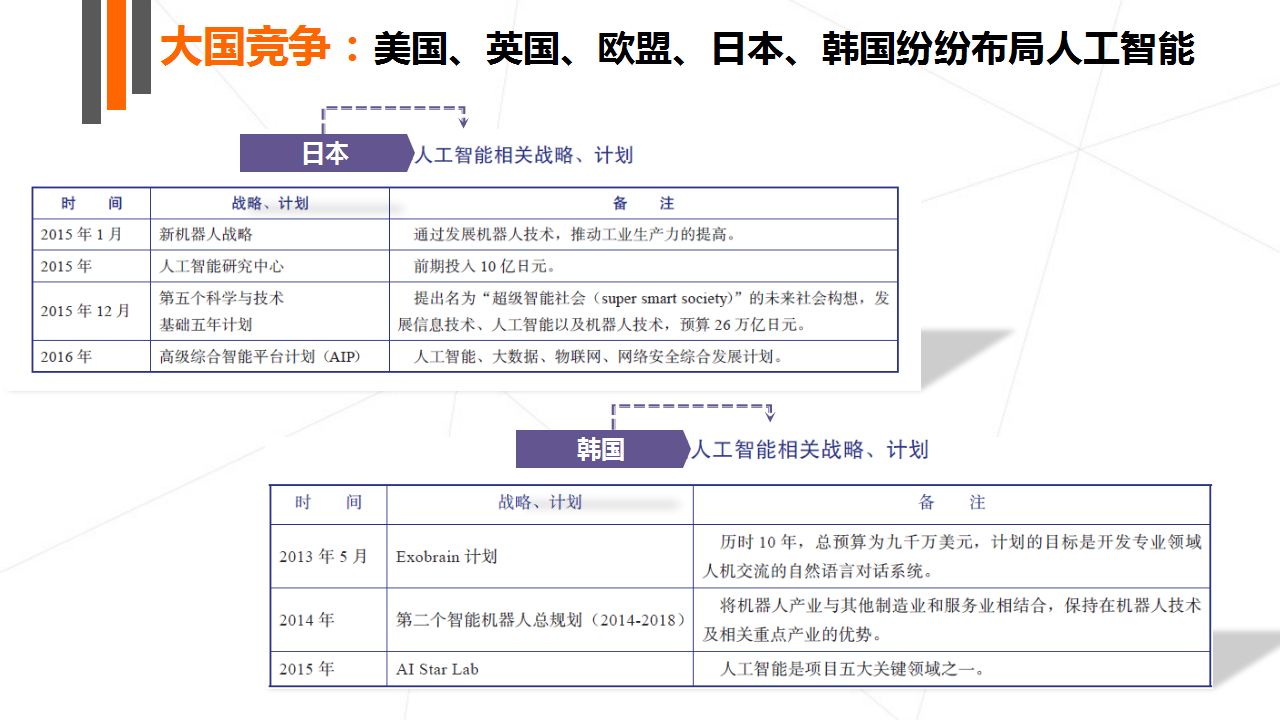Click the slide title 大国竞争
The height and width of the screenshot is (720, 1280).
tap(245, 47)
